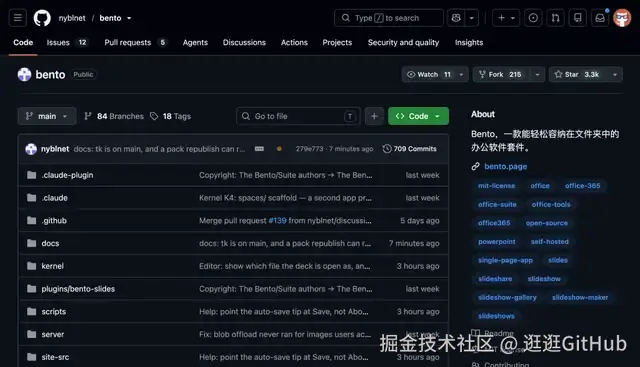Open the kernel commit message about Editor
The image size is (640, 367).
(x=284, y=266)
